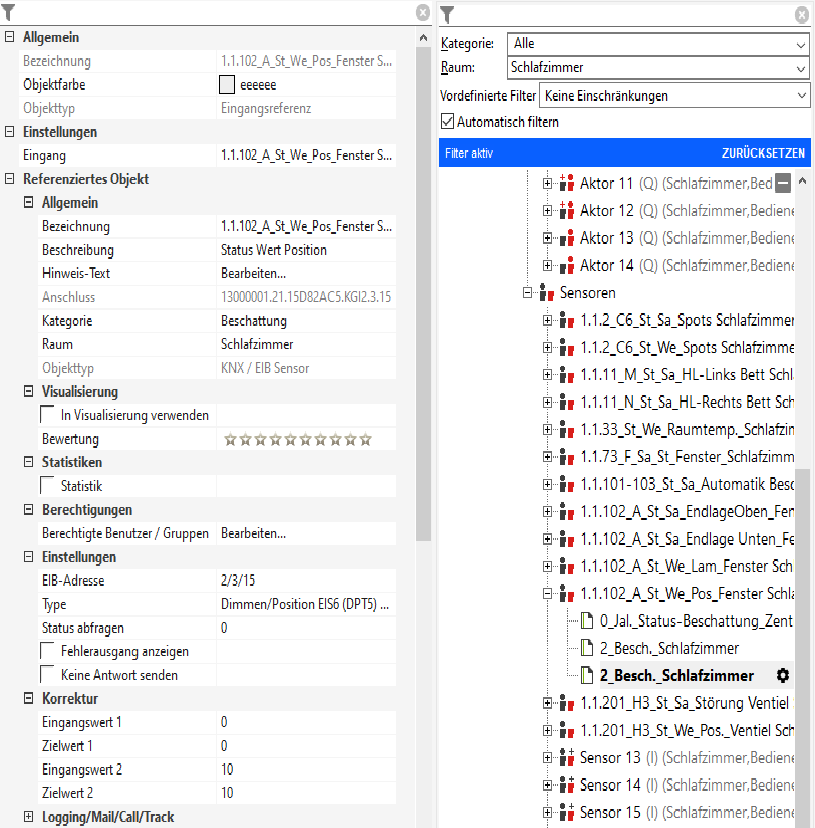Close the properties panel filter with X
Image resolution: width=815 pixels, height=828 pixels.
423,12
